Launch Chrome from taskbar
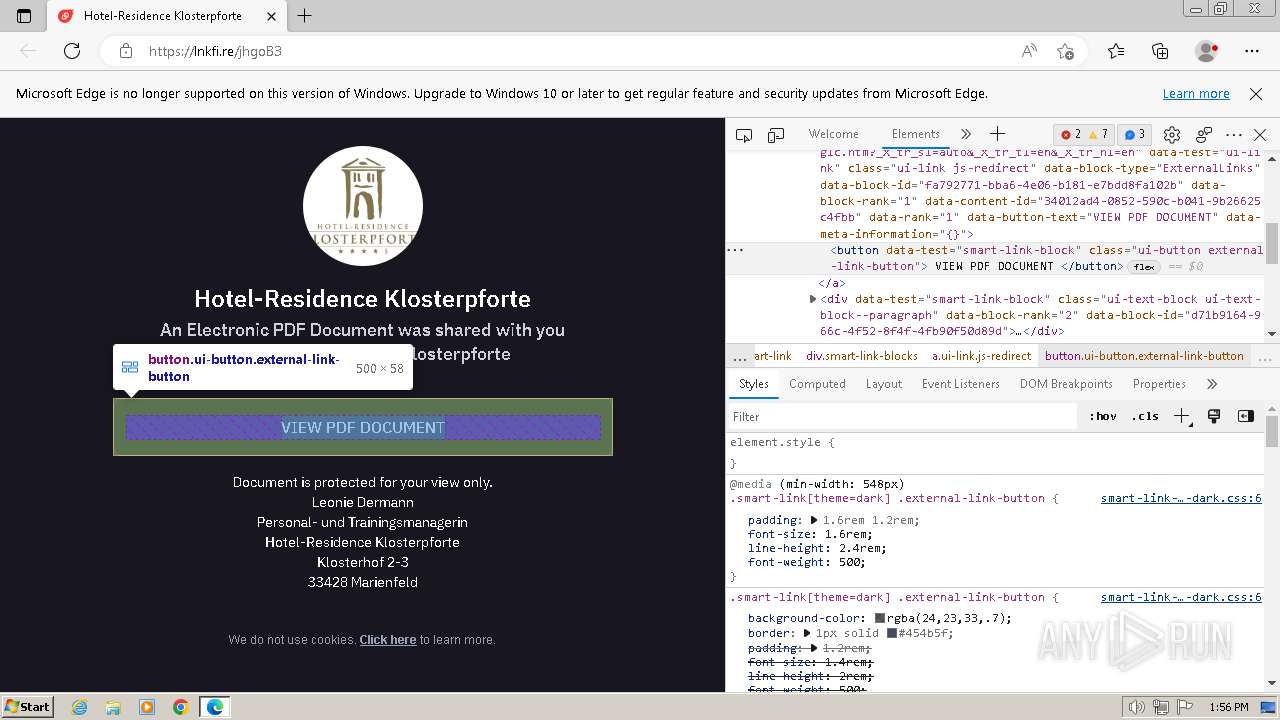Viewport: 1280px width, 720px height. click(x=180, y=707)
